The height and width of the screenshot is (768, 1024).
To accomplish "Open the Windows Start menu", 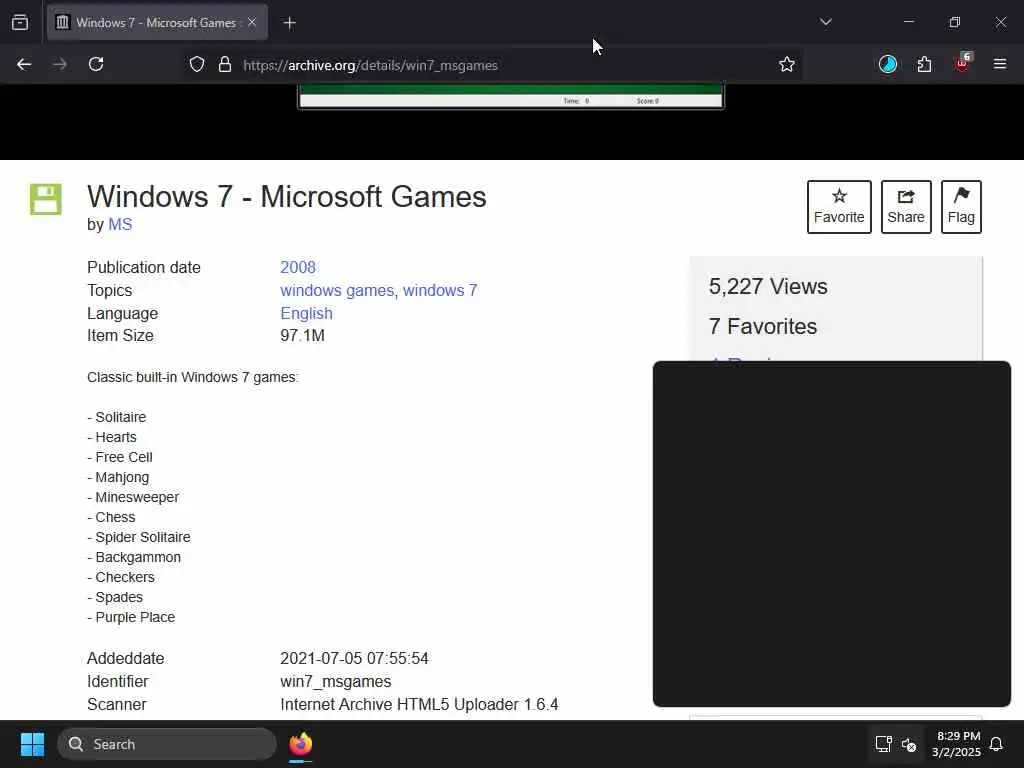I will click(32, 744).
